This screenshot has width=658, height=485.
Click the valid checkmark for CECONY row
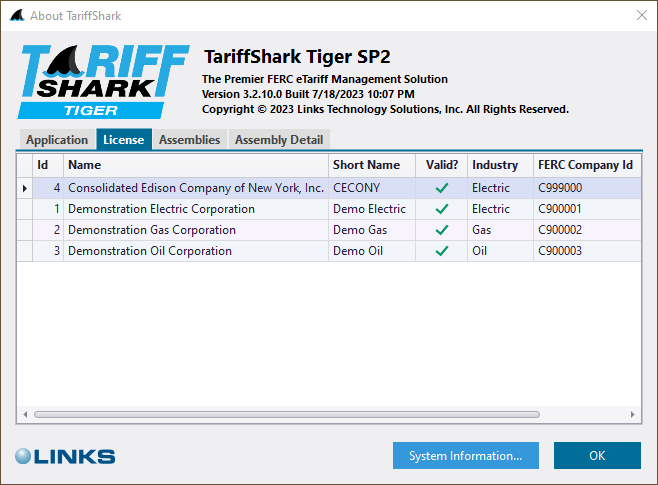point(441,188)
